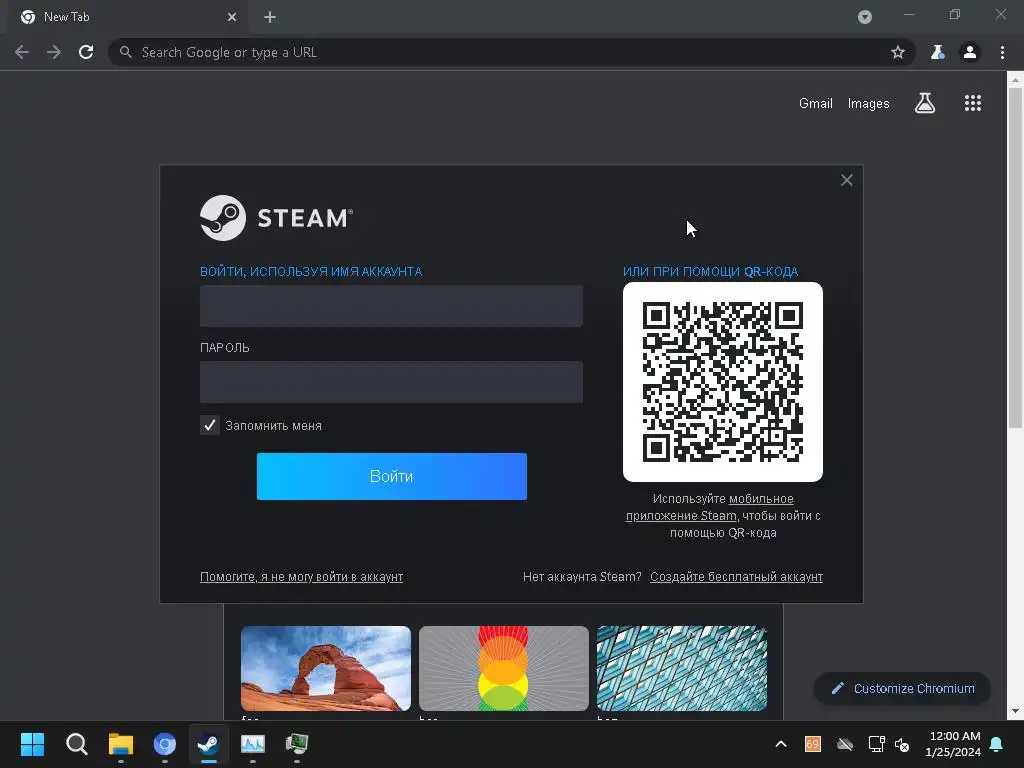Open the Chromium three-dot menu
The width and height of the screenshot is (1024, 768).
coord(1002,52)
